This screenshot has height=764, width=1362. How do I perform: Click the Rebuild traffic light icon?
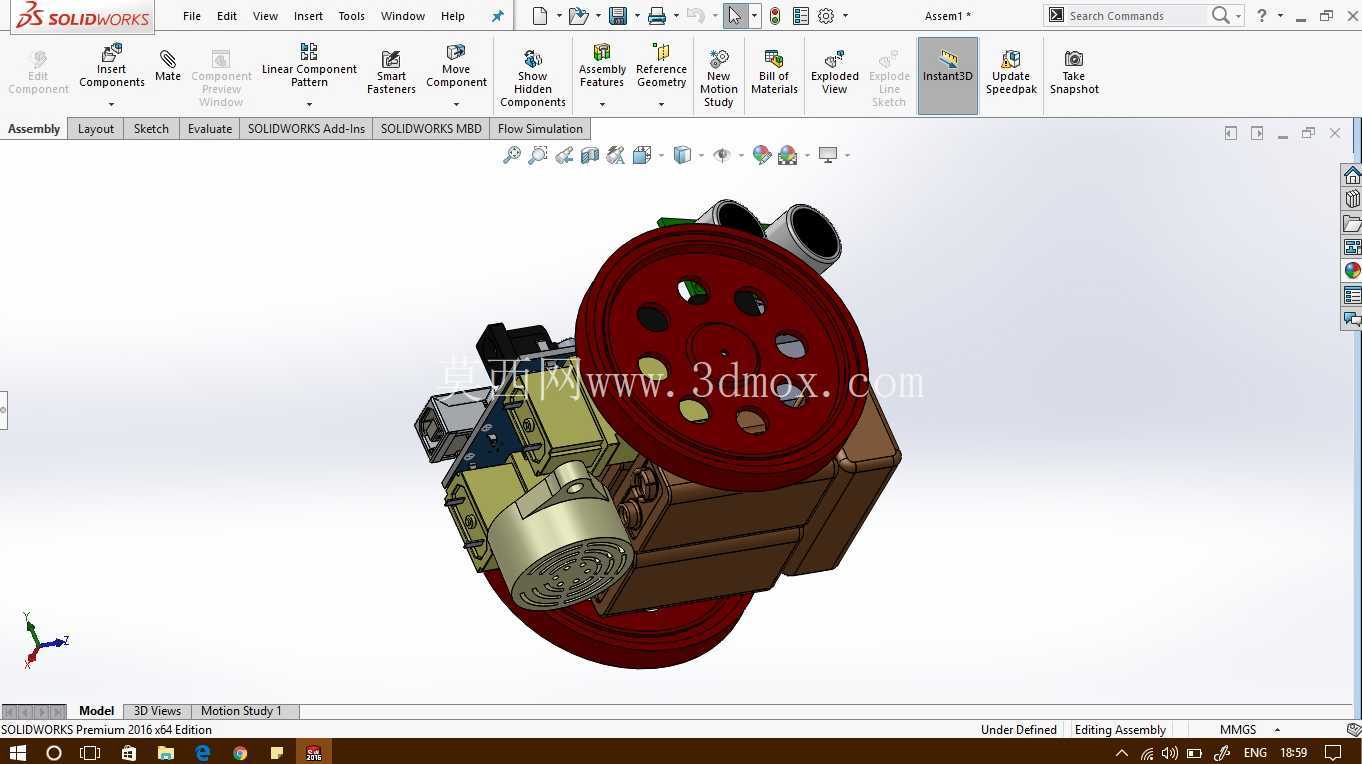pyautogui.click(x=775, y=16)
